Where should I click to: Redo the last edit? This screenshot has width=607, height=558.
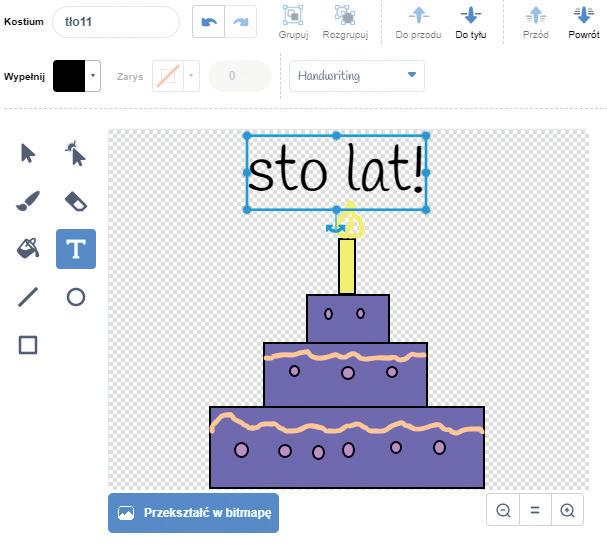pos(240,22)
